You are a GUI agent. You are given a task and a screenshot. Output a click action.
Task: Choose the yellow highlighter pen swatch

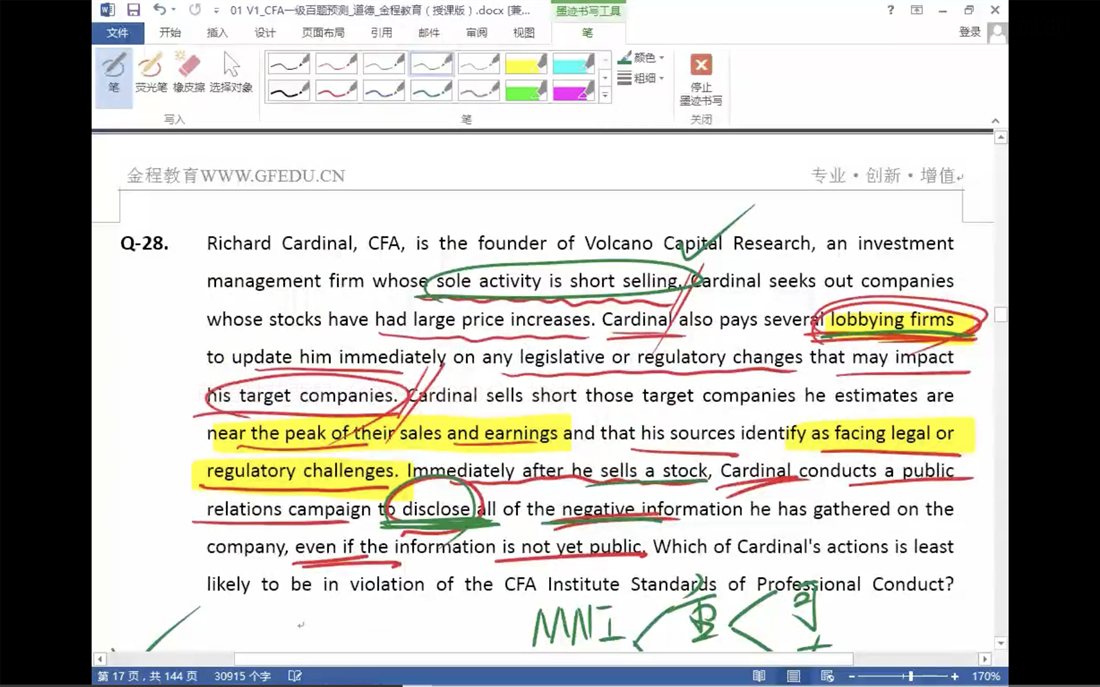coord(526,65)
